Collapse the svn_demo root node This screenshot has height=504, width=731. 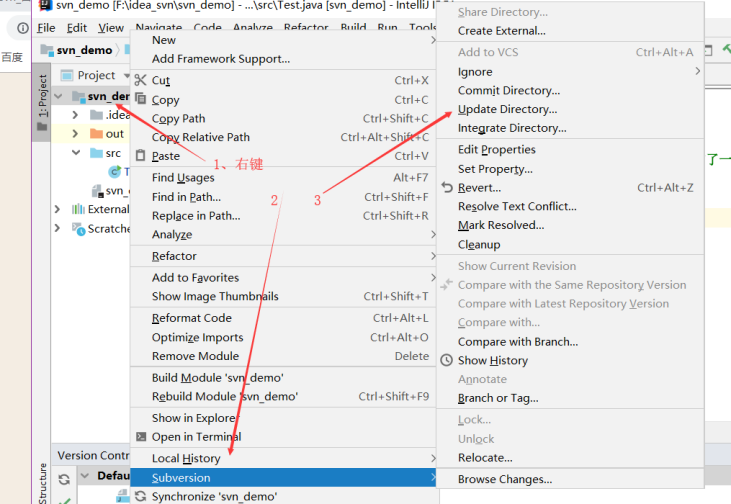[x=58, y=96]
